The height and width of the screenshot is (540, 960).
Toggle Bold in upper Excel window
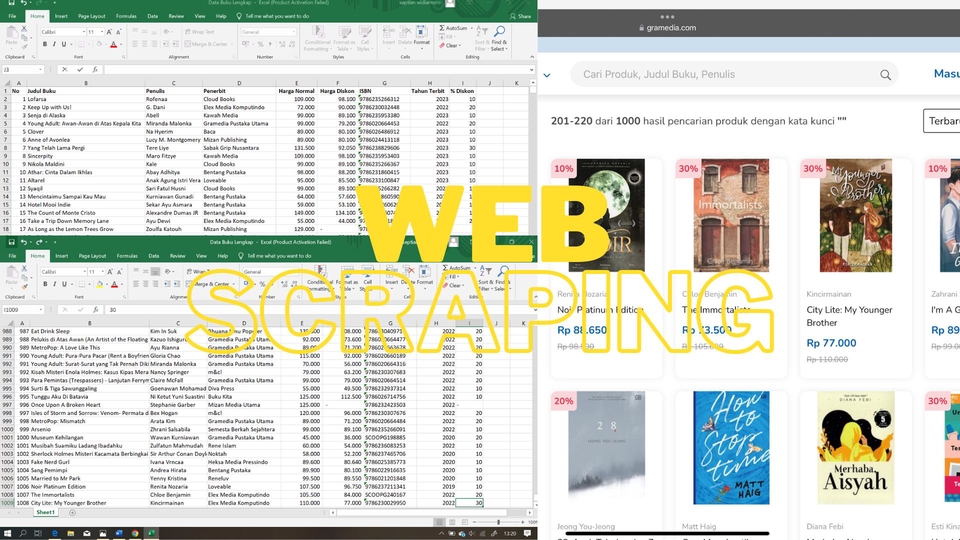pyautogui.click(x=45, y=44)
